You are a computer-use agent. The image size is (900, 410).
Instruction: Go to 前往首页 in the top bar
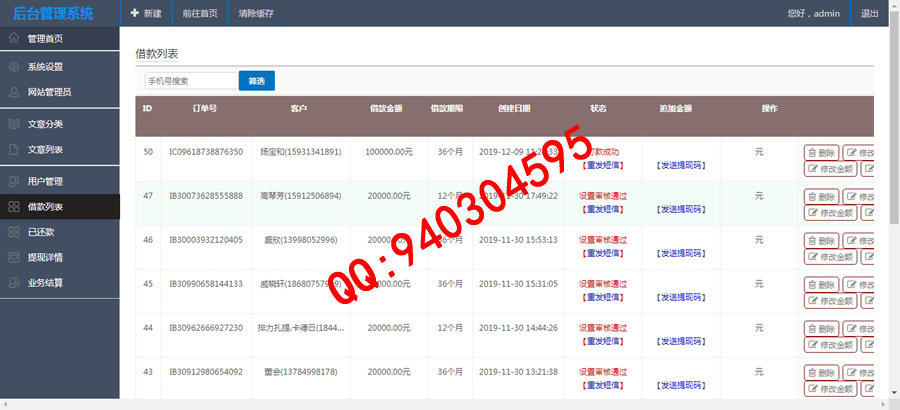click(198, 14)
